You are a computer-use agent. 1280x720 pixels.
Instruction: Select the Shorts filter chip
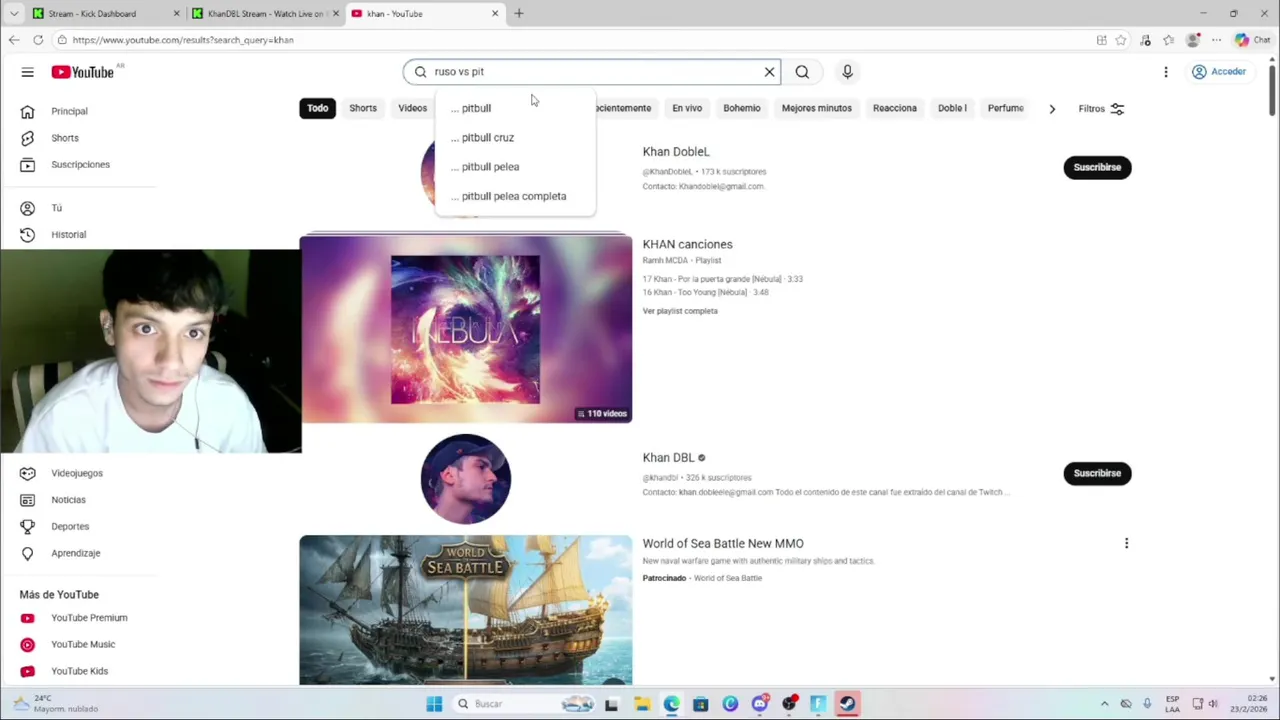click(x=363, y=108)
